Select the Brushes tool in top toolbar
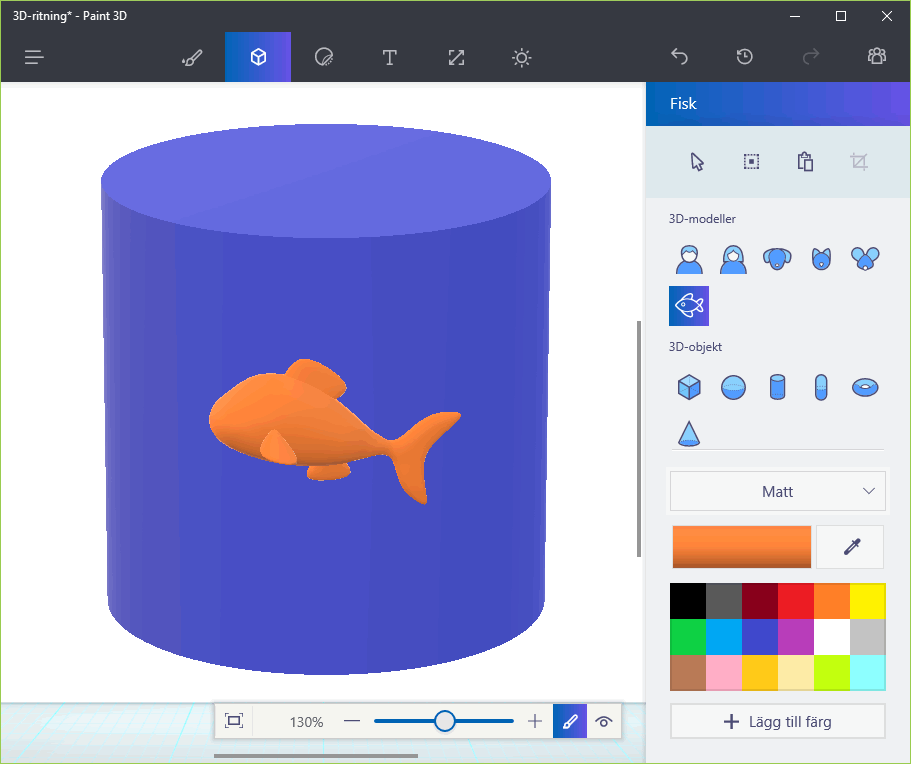Screen dimensions: 911x764 (192, 57)
